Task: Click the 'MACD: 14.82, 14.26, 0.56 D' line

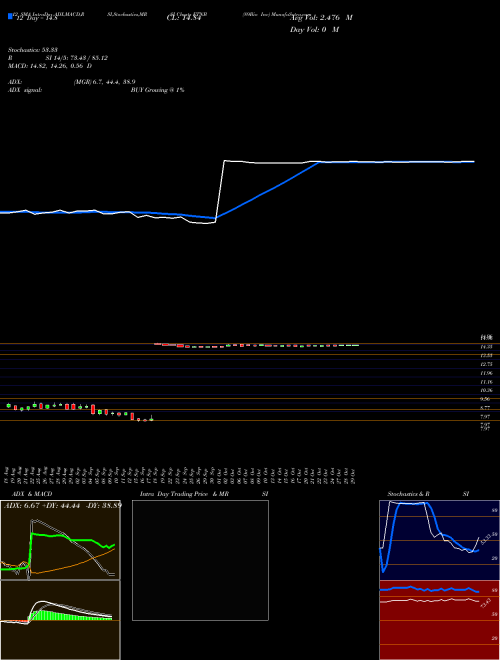Action: [x=50, y=66]
